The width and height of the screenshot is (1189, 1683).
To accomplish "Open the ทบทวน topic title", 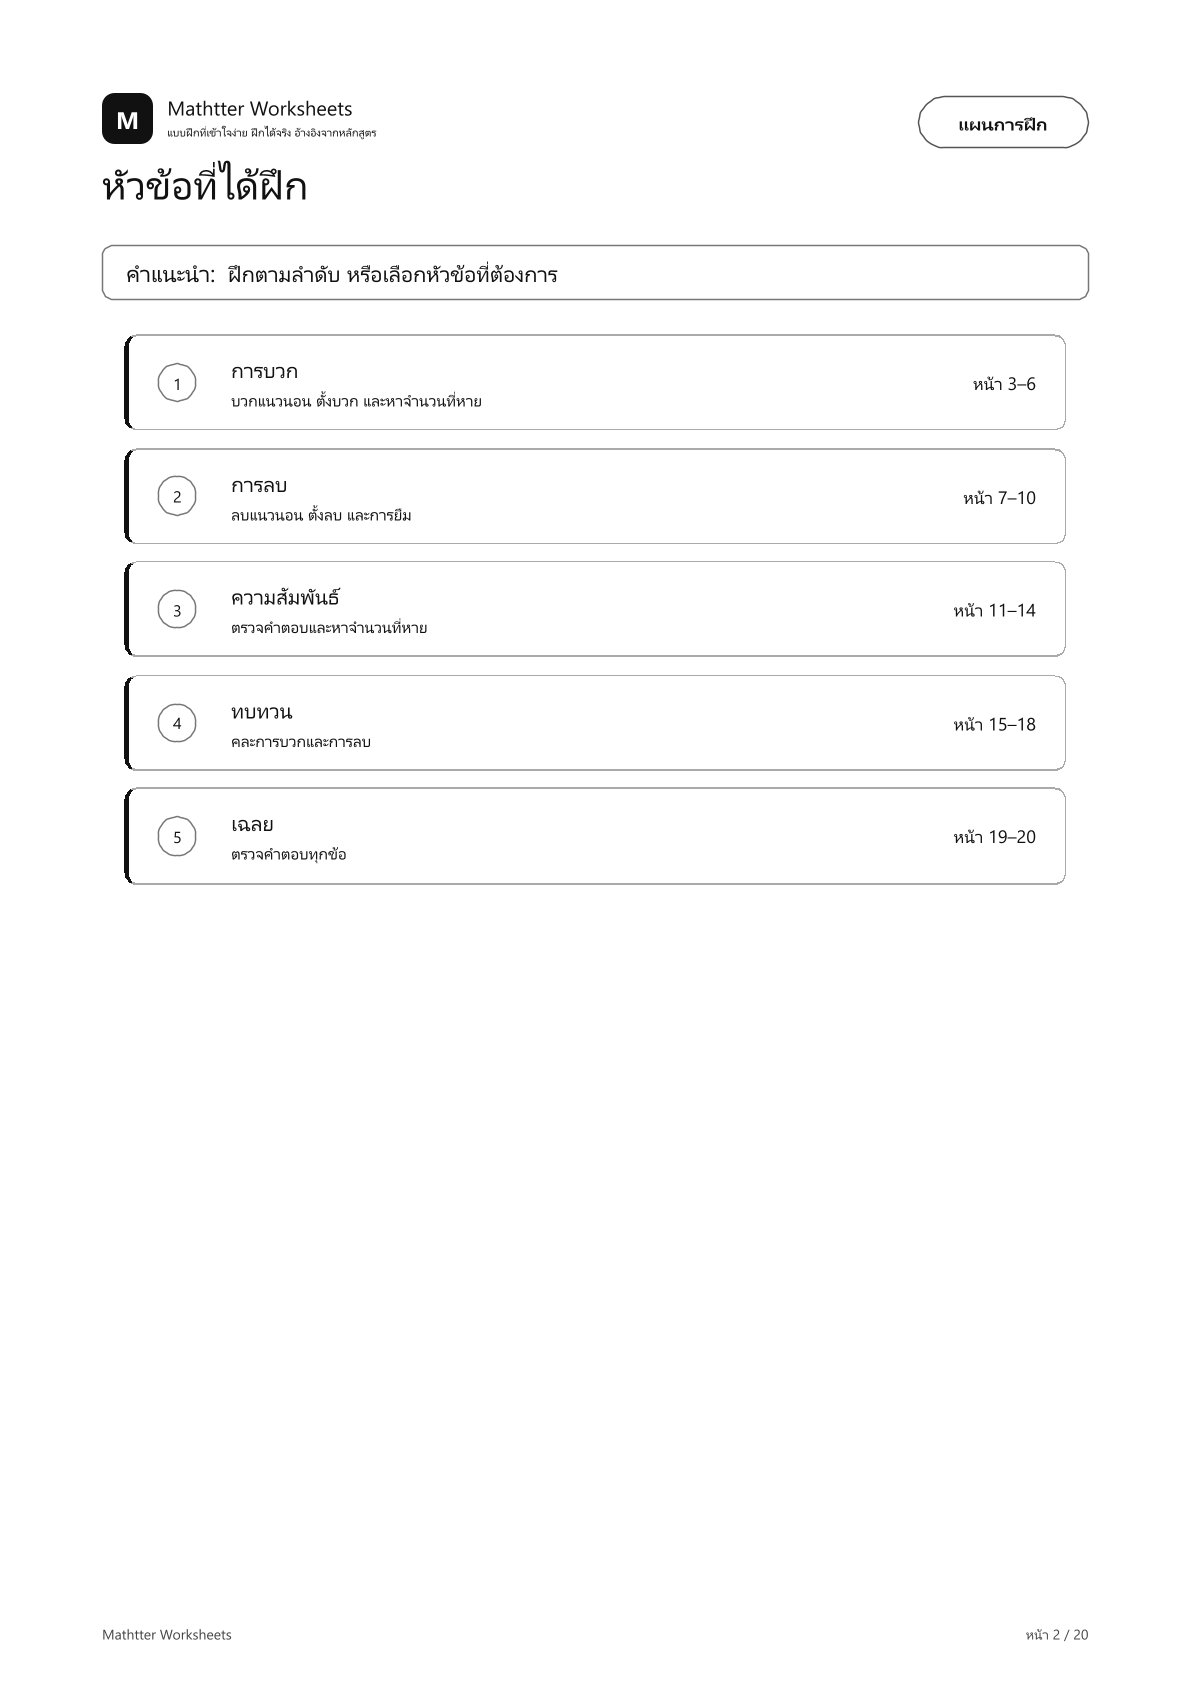I will pos(261,712).
